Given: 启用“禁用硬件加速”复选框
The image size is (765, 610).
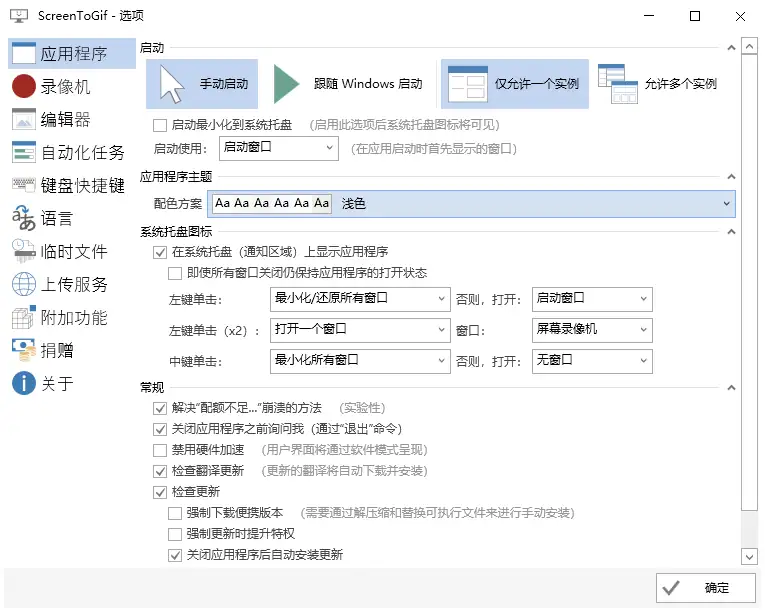Looking at the screenshot, I should [160, 450].
